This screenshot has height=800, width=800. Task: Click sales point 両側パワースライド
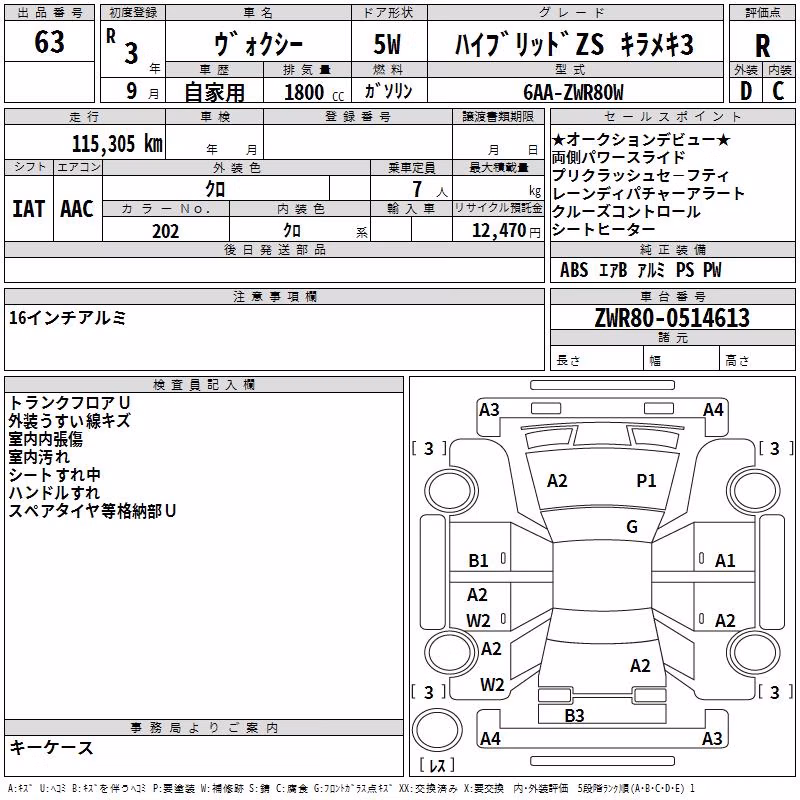[x=618, y=157]
